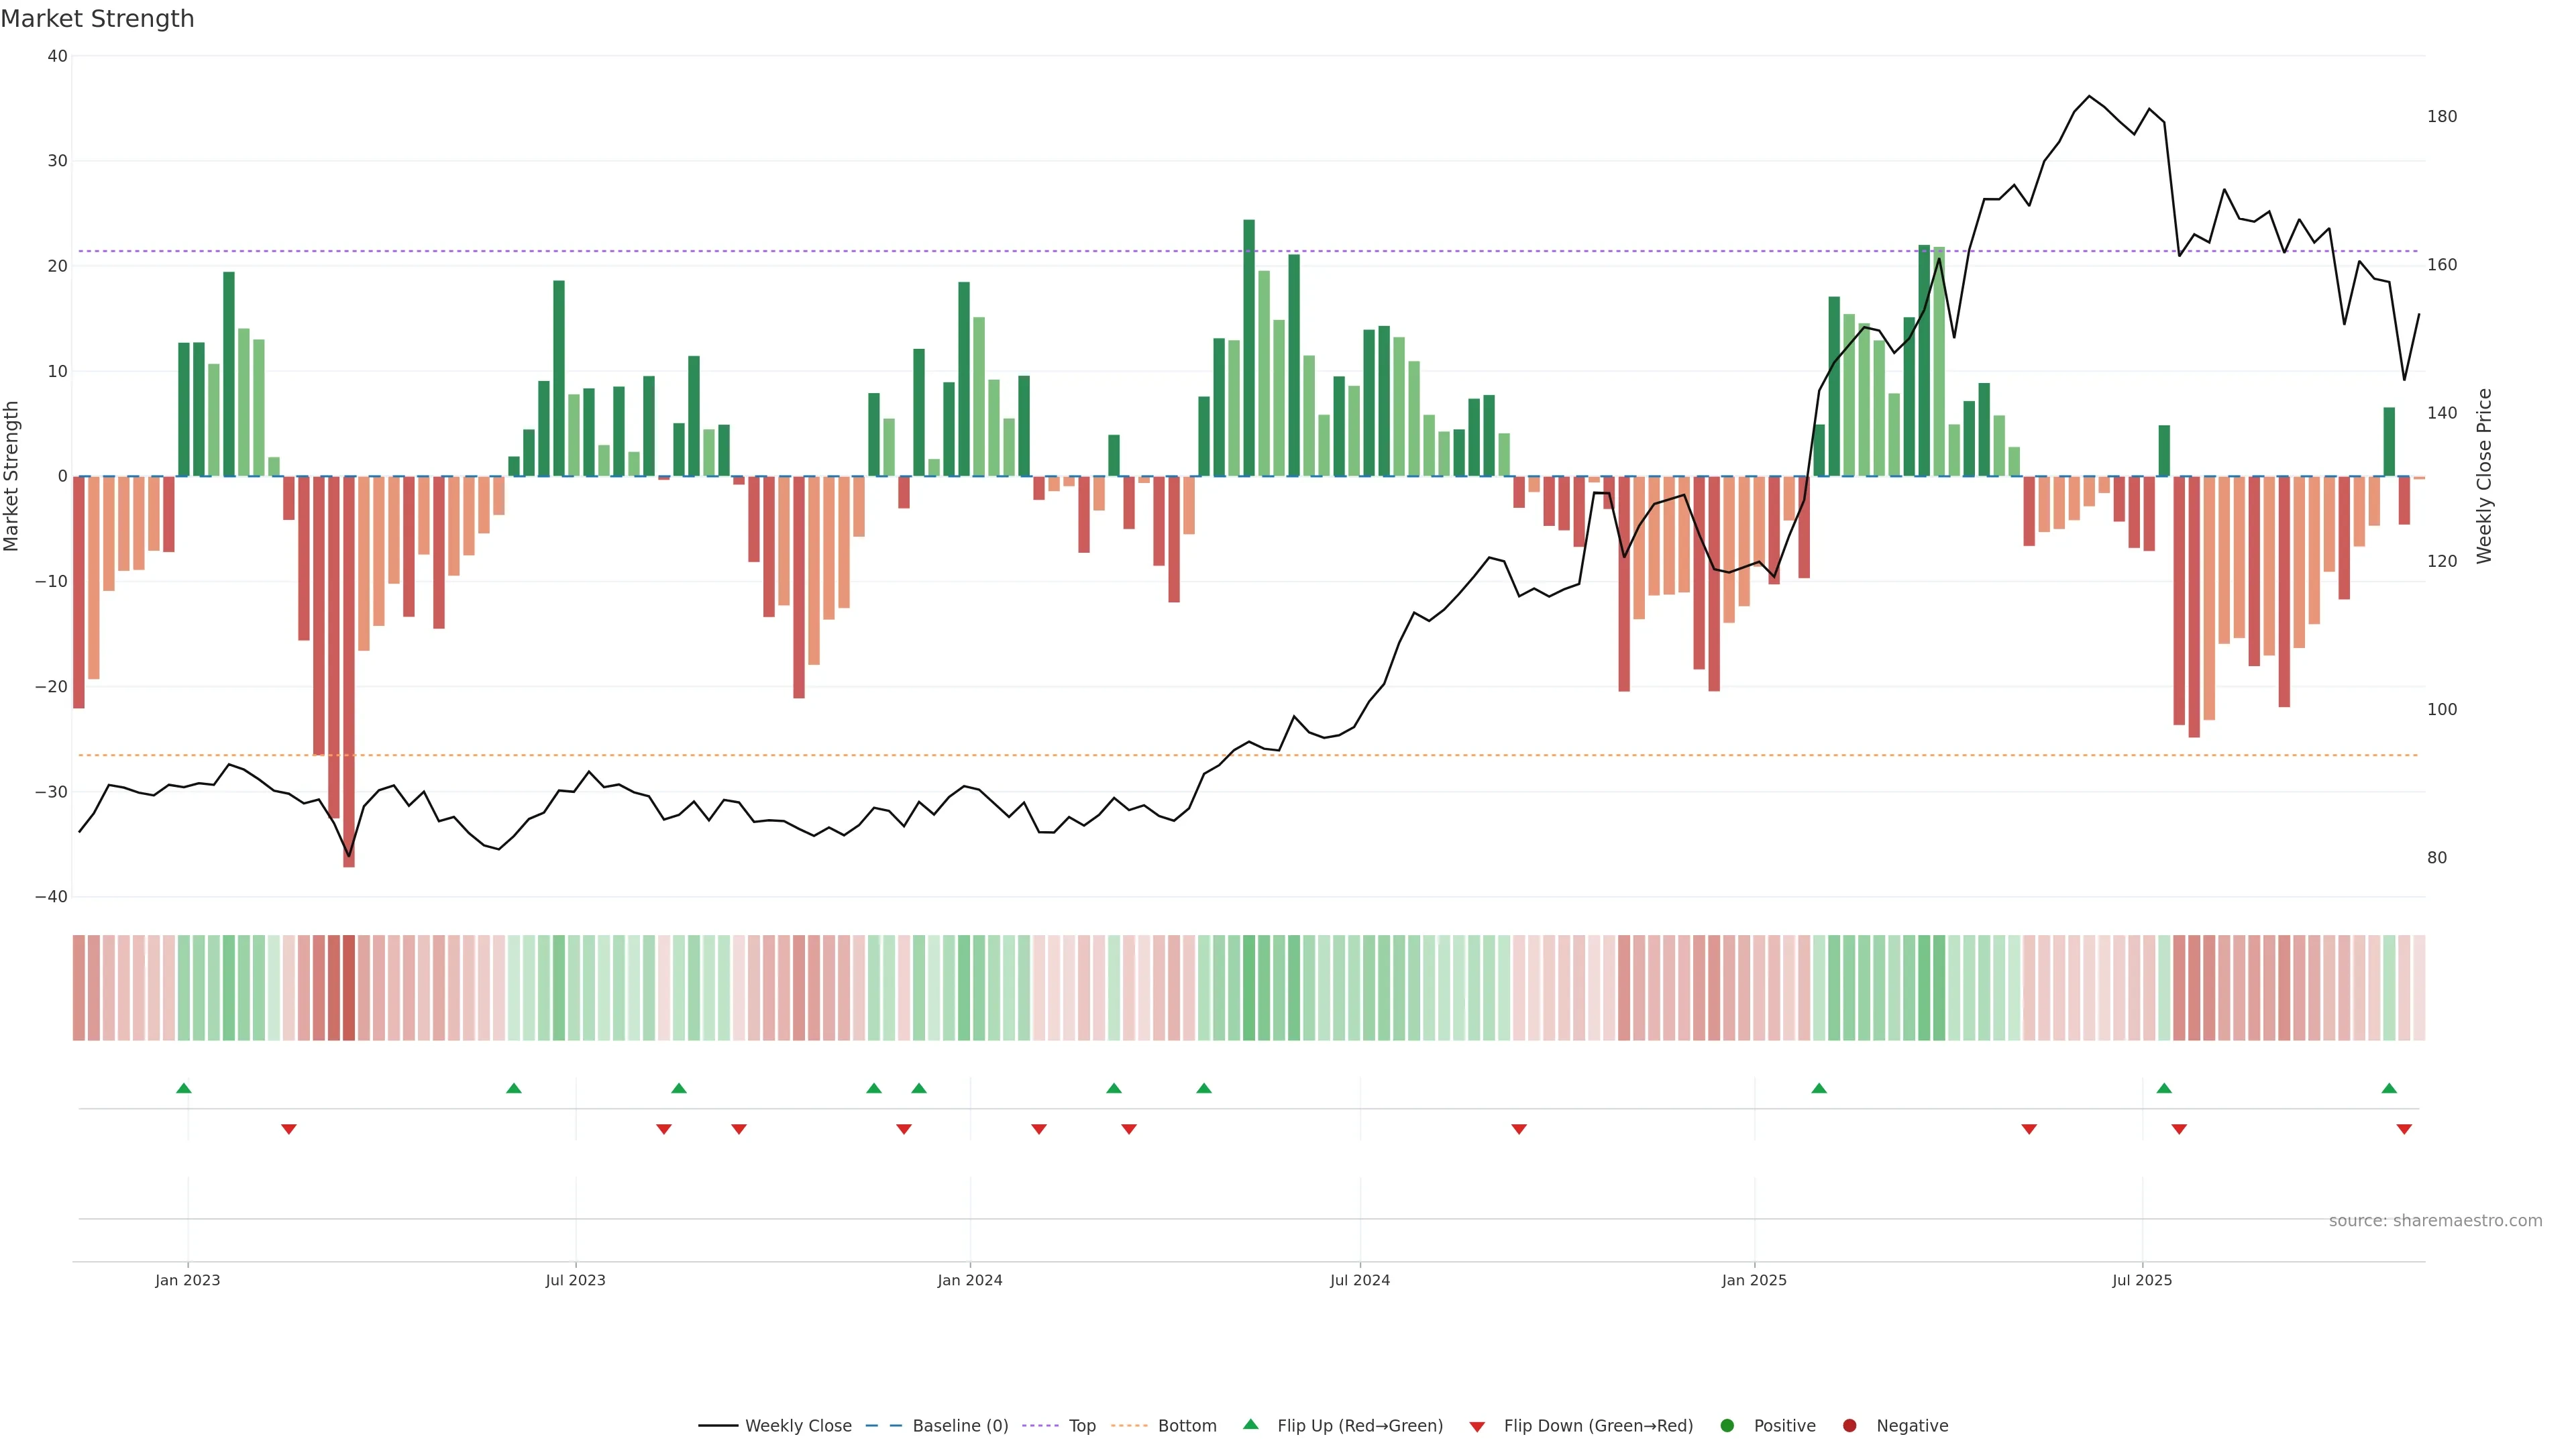Click the first flip-down marker after Jan 2023

click(289, 1129)
